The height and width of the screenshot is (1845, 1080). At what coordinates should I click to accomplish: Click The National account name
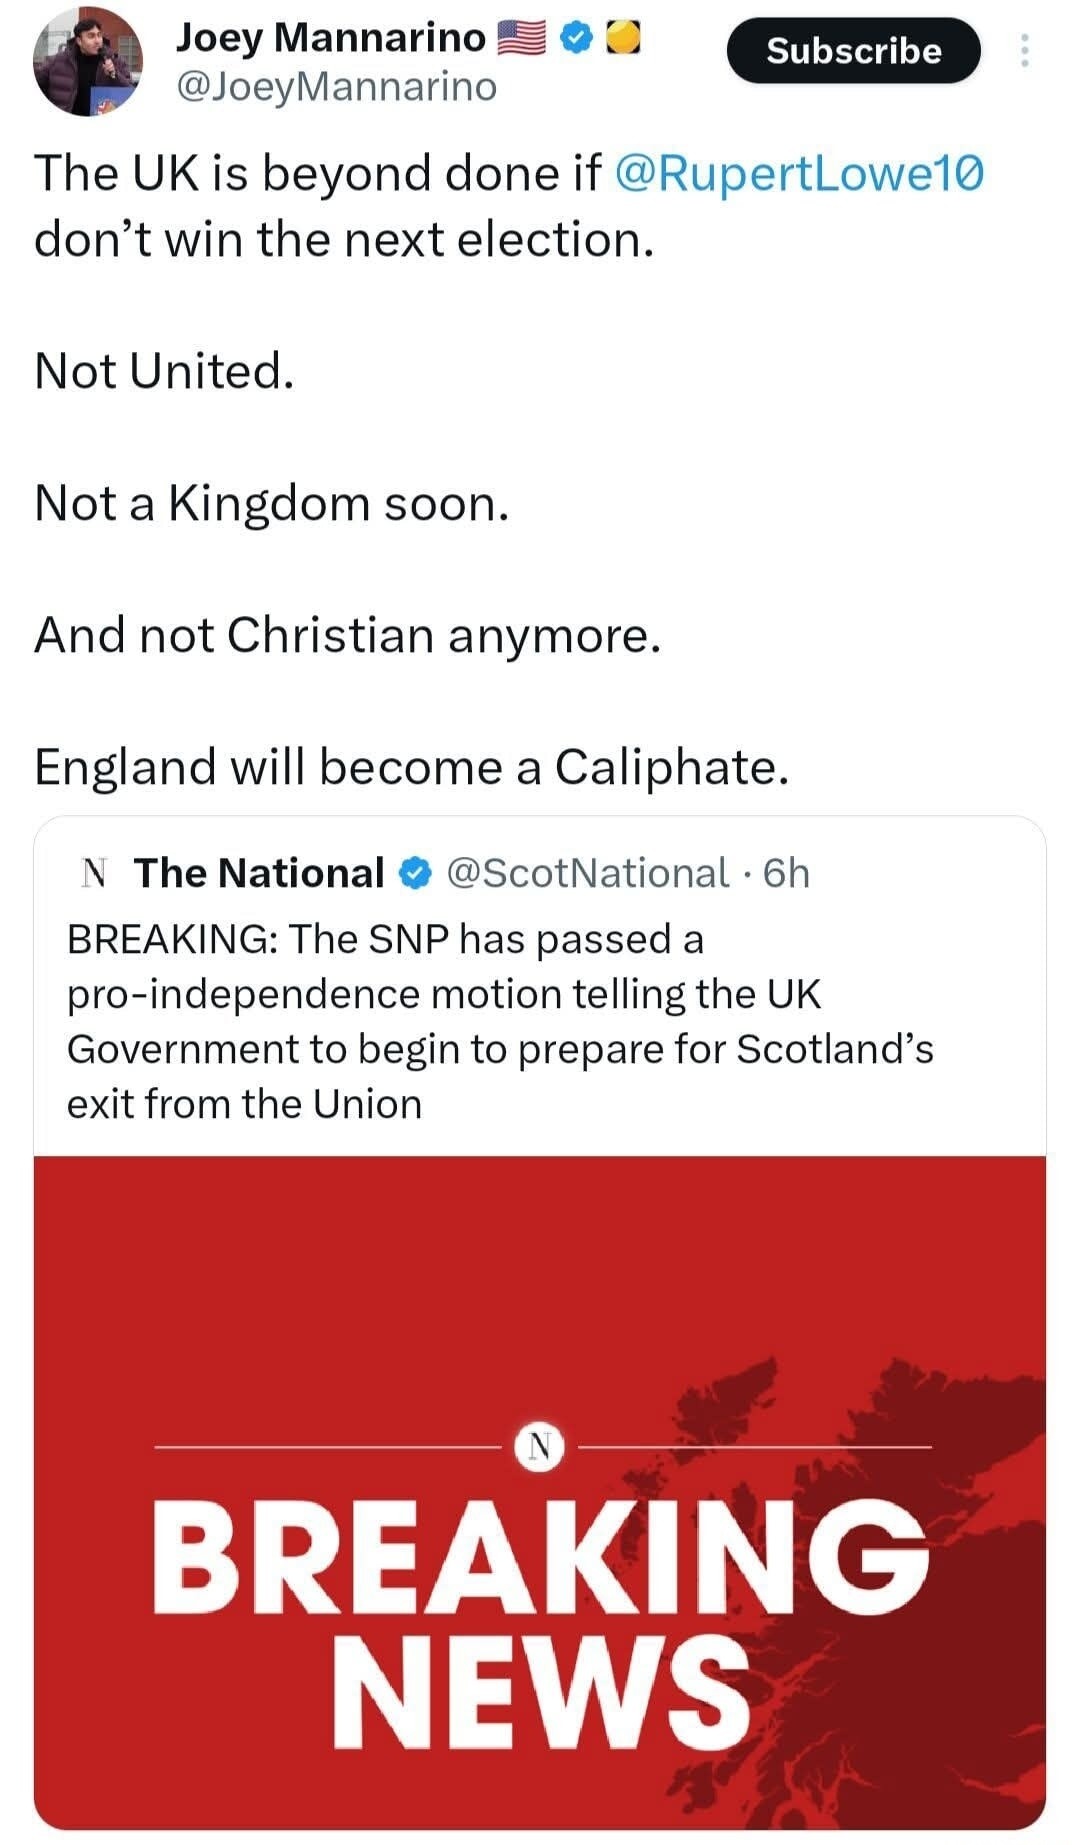click(x=258, y=871)
